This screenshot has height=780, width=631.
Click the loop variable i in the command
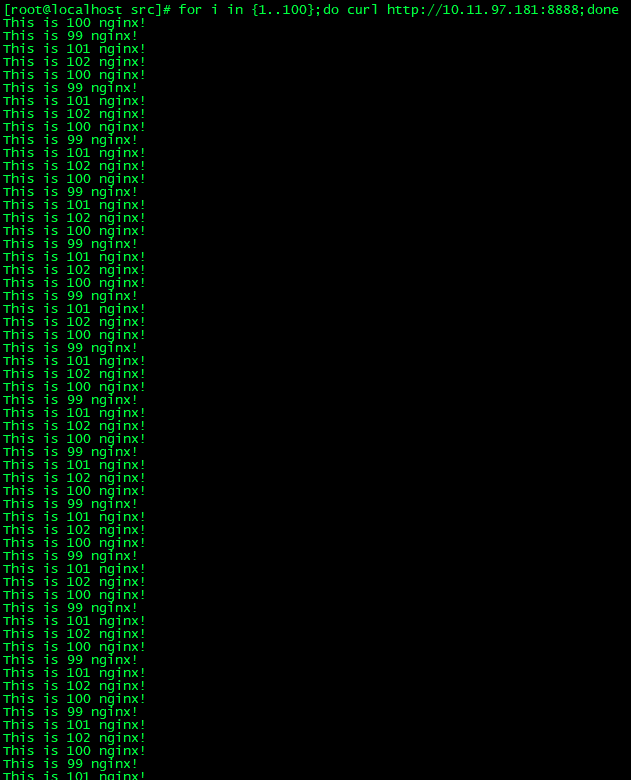pos(214,9)
